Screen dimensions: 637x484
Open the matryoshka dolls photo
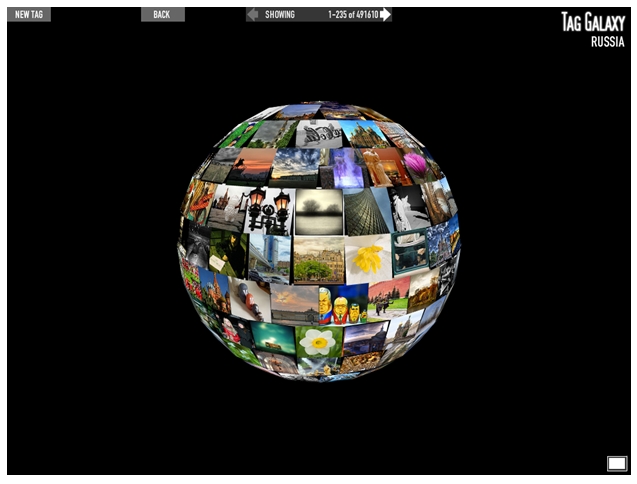tap(342, 304)
